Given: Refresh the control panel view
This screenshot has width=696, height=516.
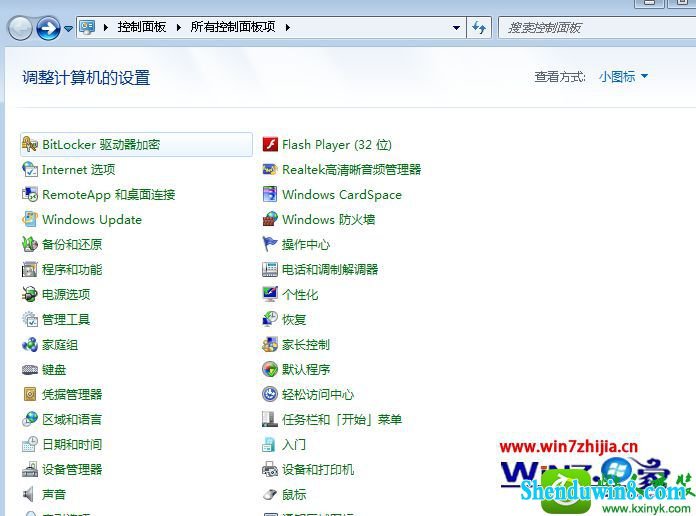Looking at the screenshot, I should [479, 28].
